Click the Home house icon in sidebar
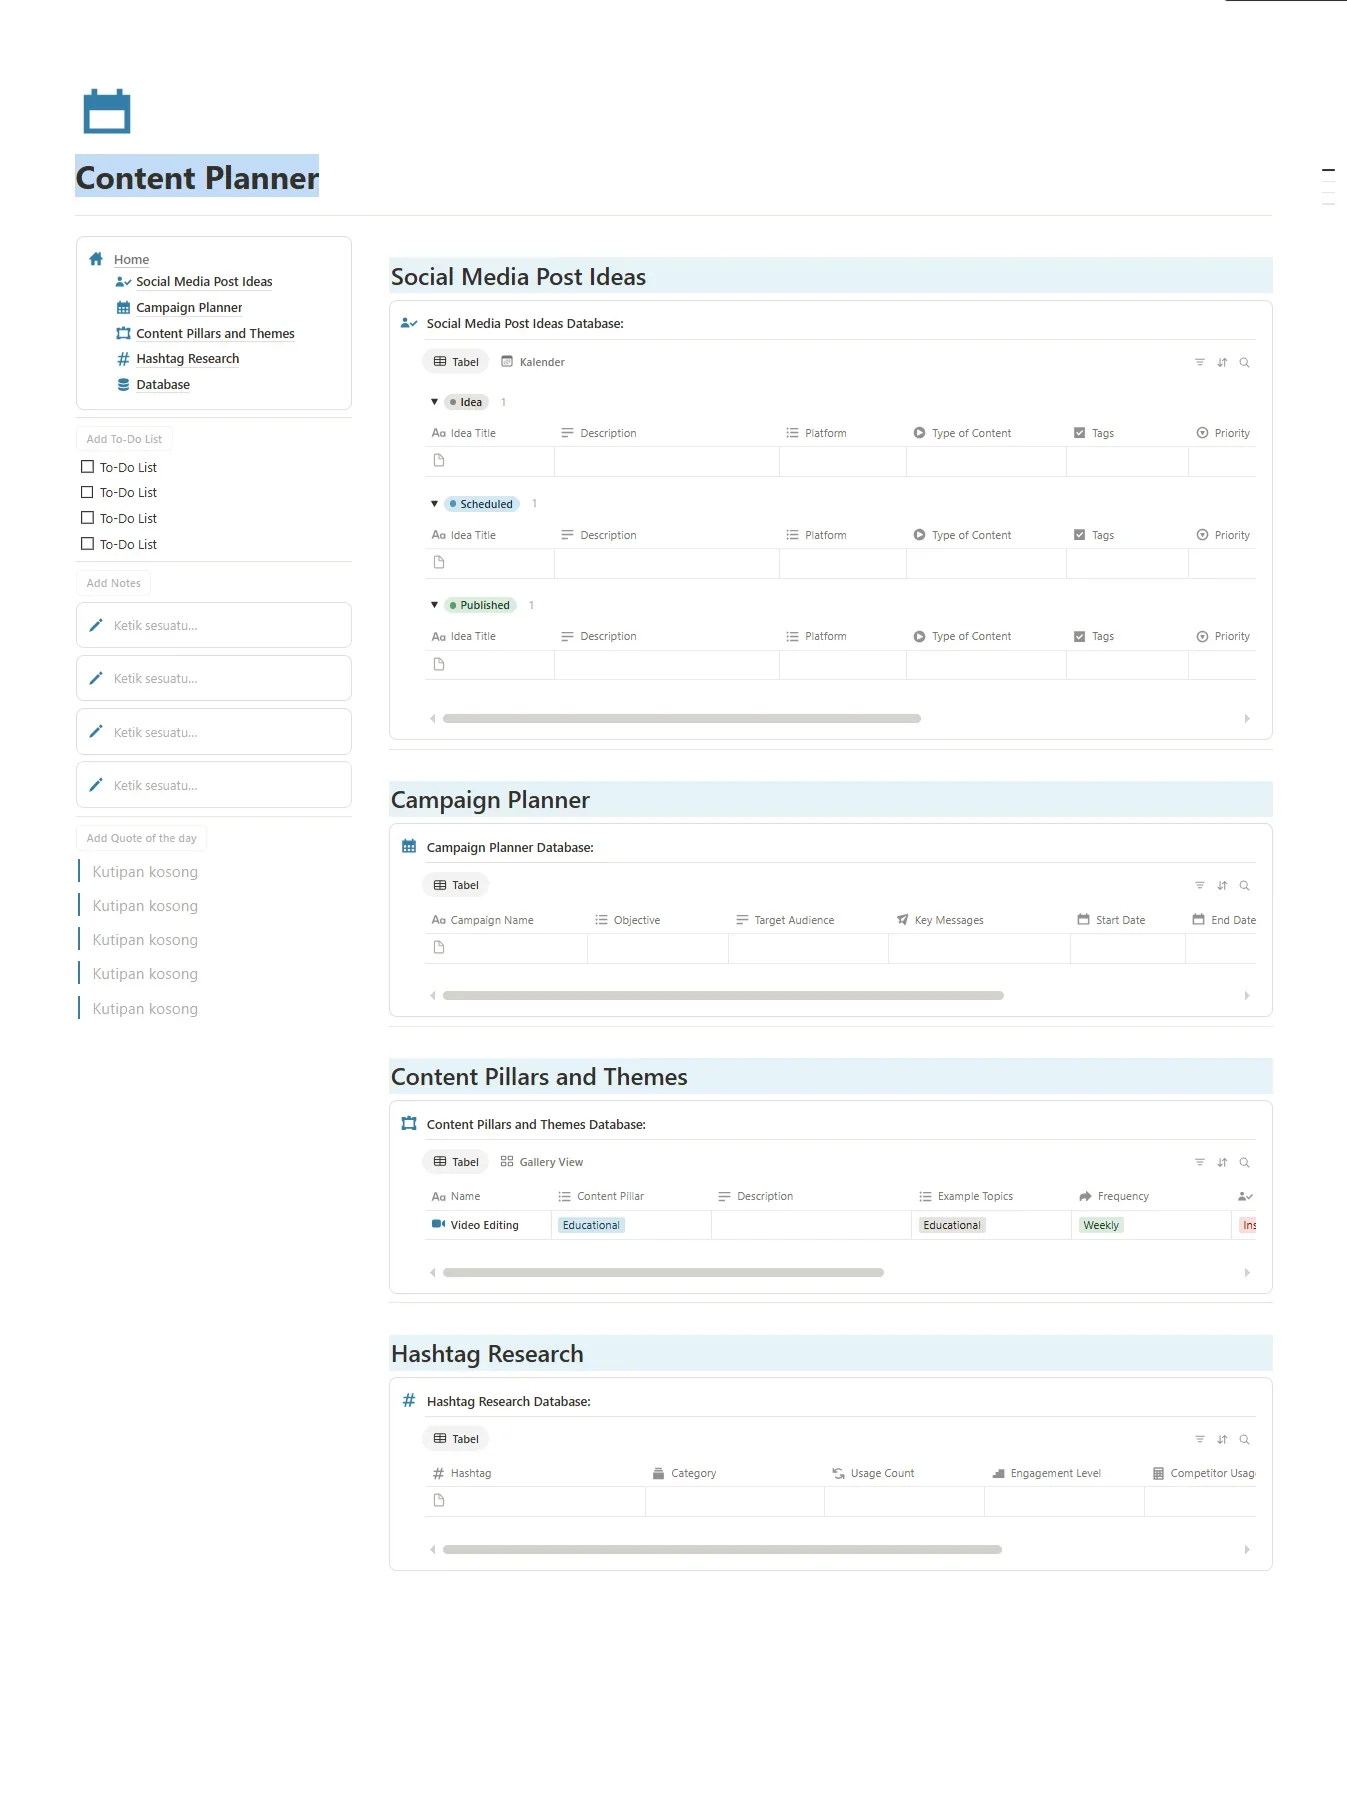This screenshot has width=1347, height=1800. point(96,259)
